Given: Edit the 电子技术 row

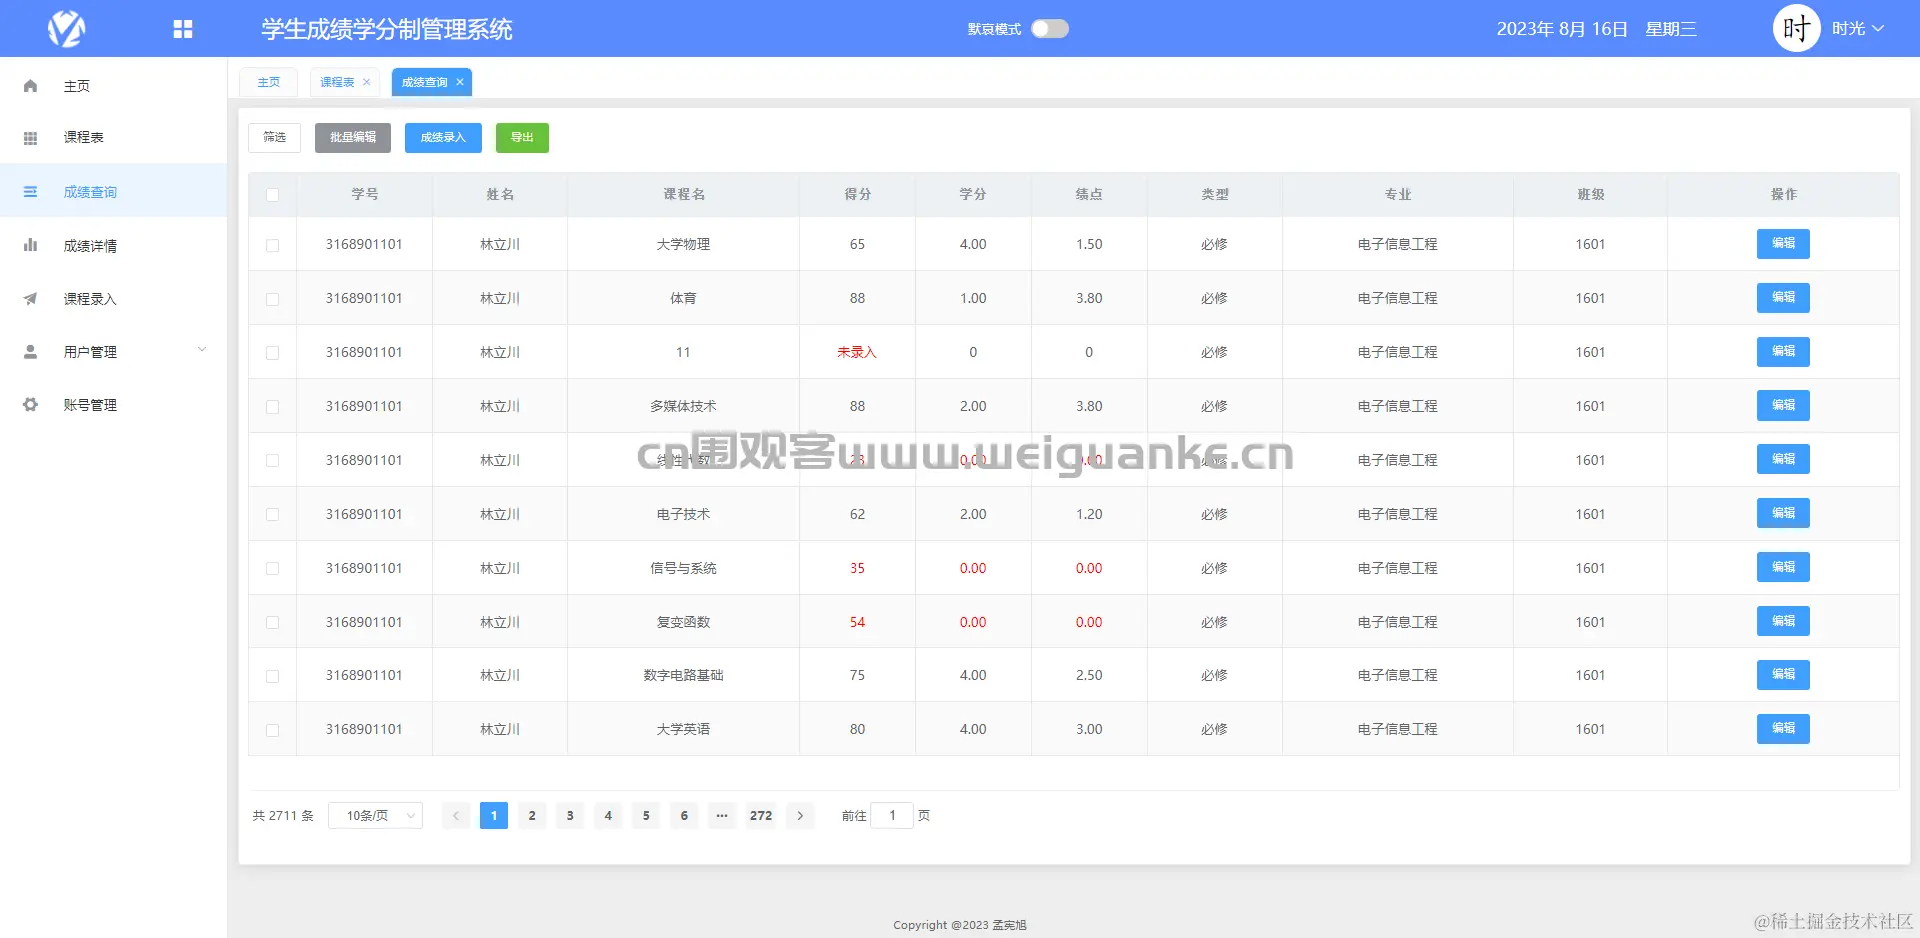Looking at the screenshot, I should coord(1783,514).
